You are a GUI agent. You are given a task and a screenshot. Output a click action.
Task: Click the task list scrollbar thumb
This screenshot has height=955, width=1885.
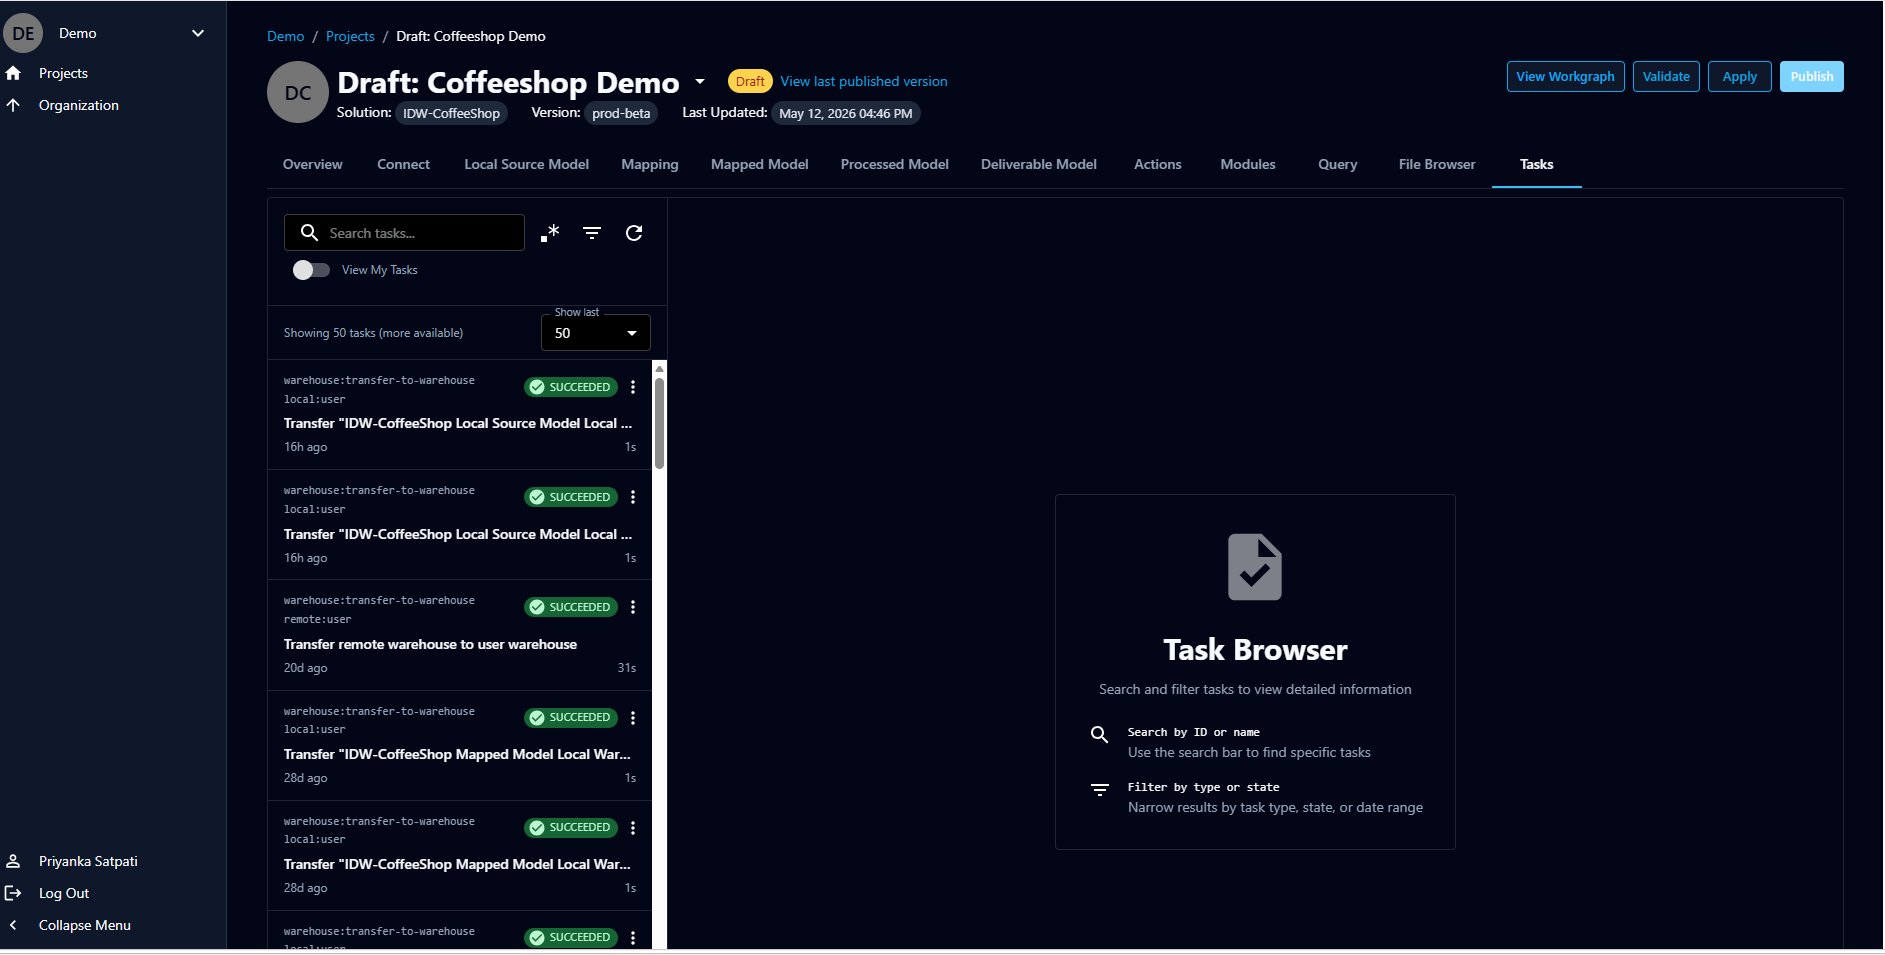[x=659, y=423]
